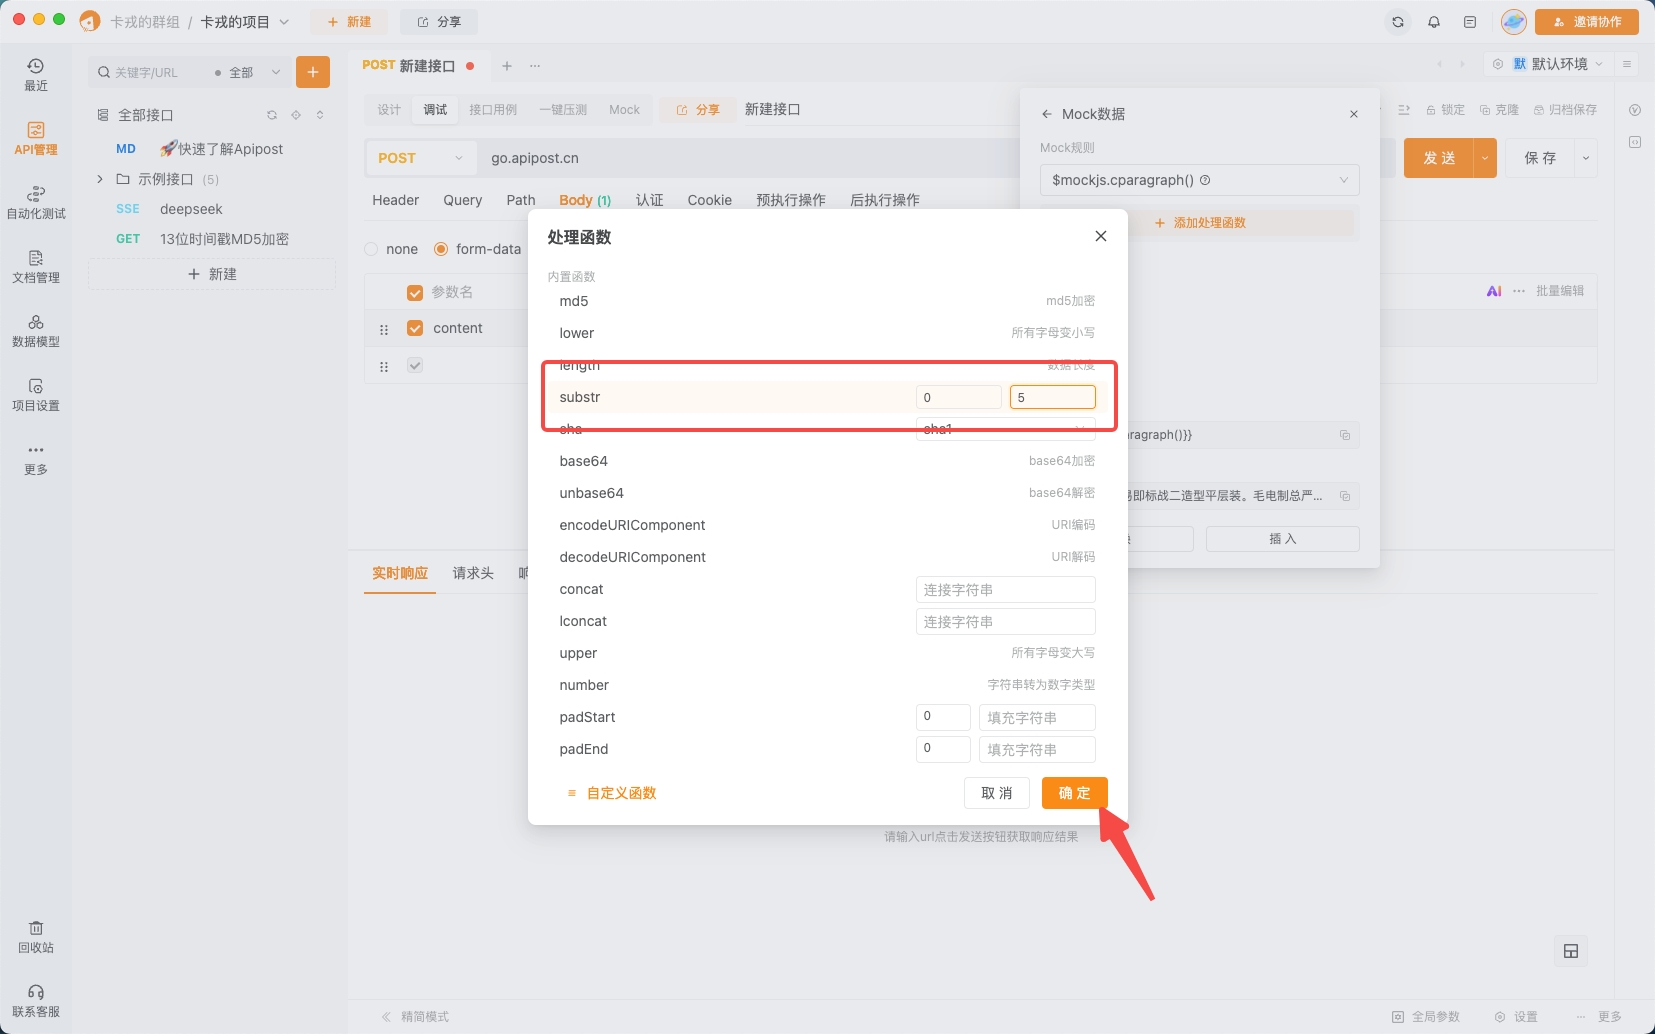Open the code snippet icon on right edge
Image resolution: width=1655 pixels, height=1034 pixels.
1635,142
